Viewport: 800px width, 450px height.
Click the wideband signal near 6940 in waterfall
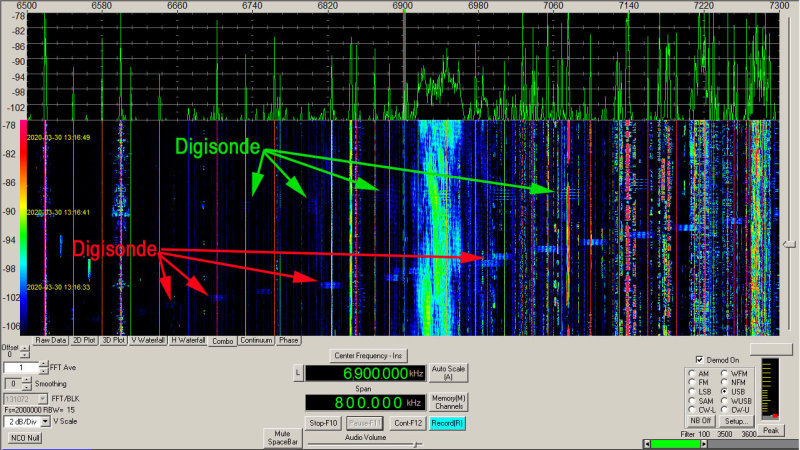[438, 228]
